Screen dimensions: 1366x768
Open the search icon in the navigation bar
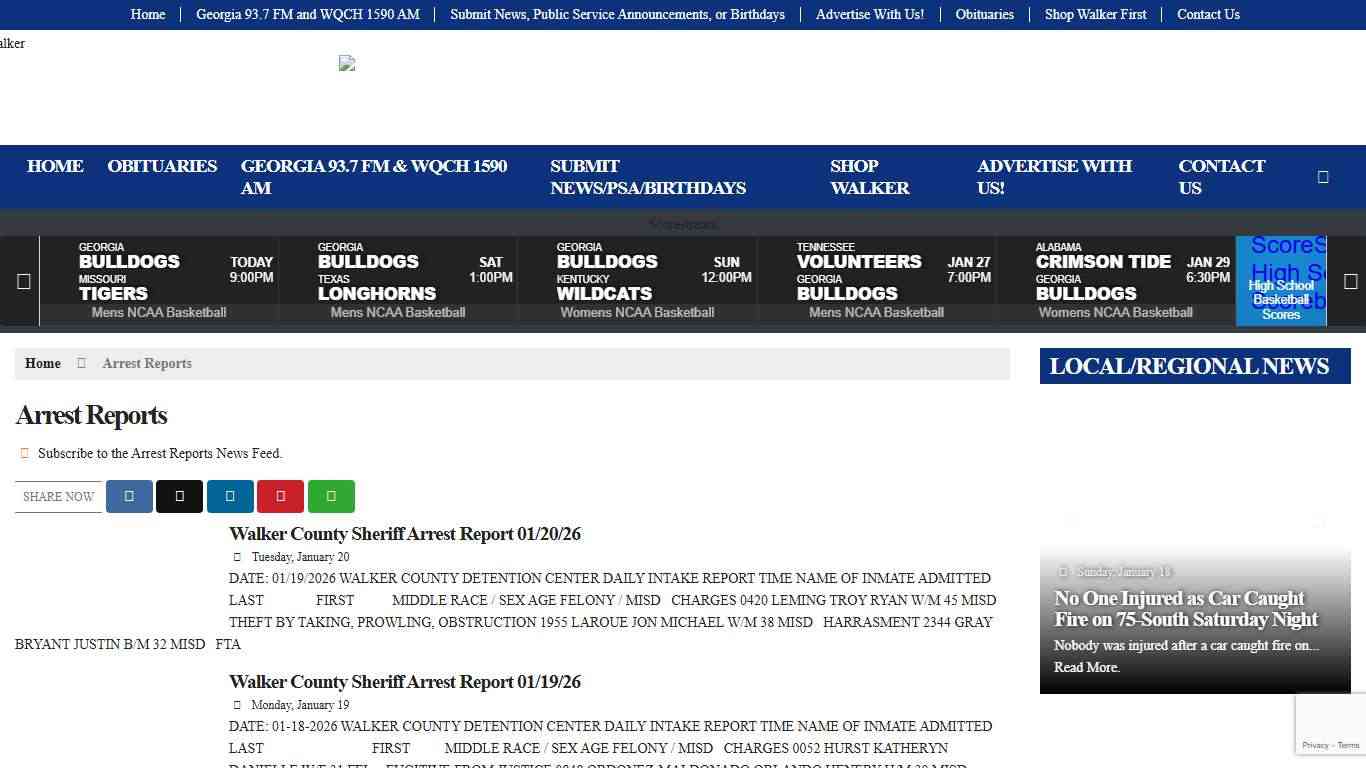point(1322,176)
